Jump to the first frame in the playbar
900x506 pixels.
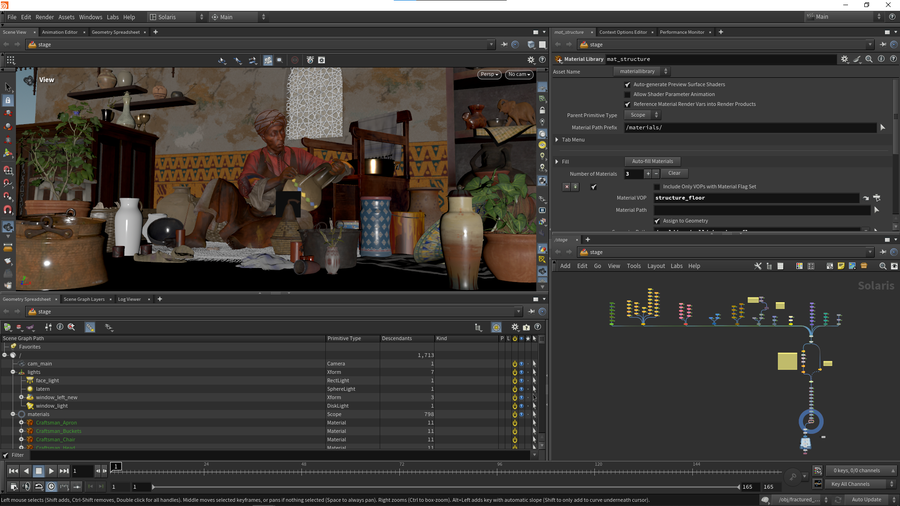pos(13,471)
